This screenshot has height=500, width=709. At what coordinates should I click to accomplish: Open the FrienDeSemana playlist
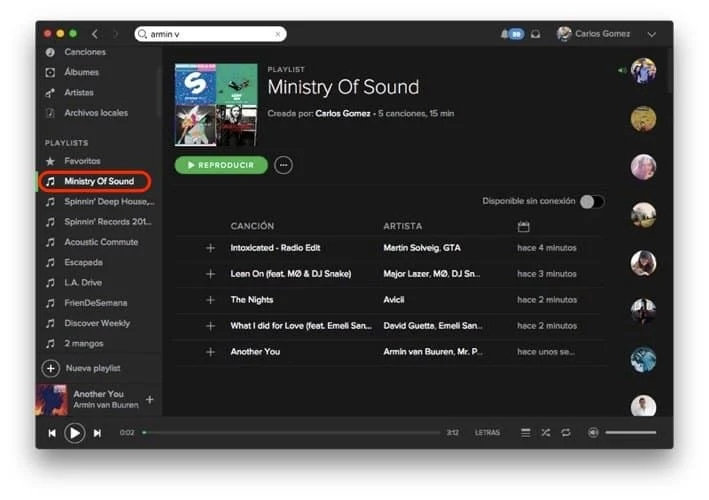(x=95, y=303)
